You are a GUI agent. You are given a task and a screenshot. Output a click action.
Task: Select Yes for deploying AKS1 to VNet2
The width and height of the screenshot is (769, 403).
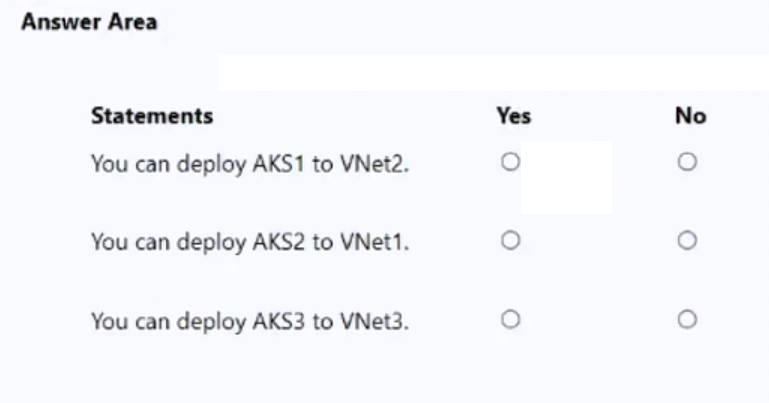coord(511,162)
